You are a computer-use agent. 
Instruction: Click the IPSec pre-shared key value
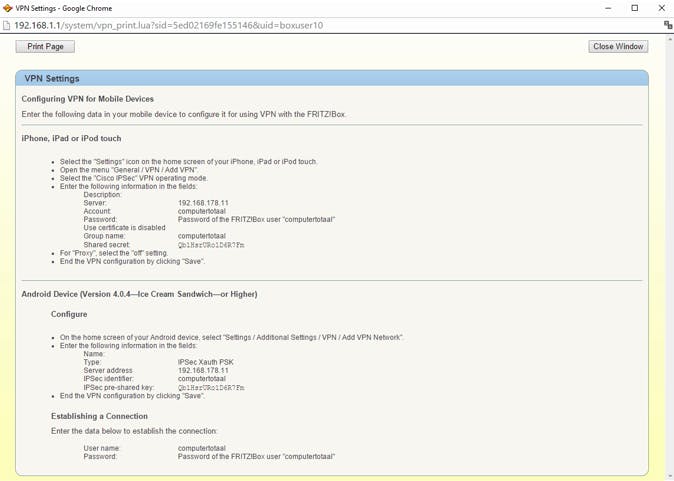tap(211, 388)
